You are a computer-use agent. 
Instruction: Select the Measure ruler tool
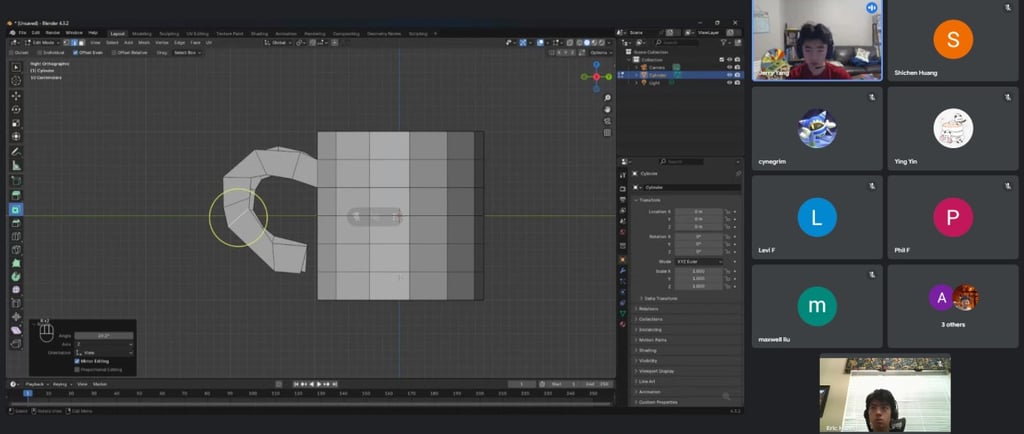click(16, 165)
